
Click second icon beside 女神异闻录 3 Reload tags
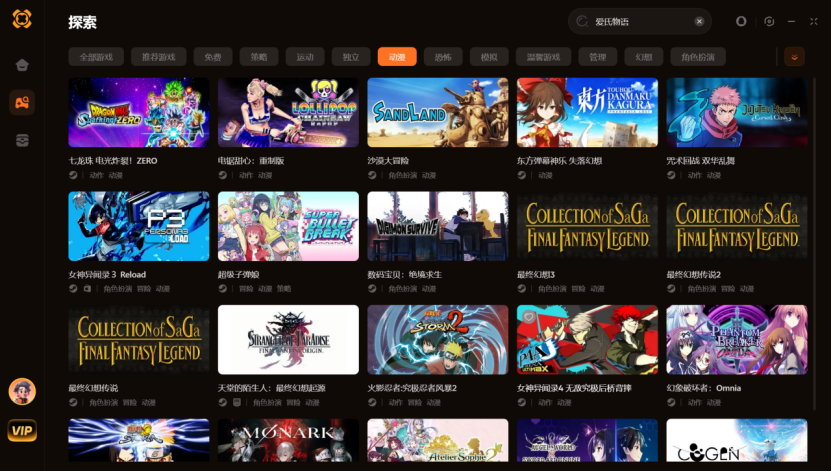(87, 289)
